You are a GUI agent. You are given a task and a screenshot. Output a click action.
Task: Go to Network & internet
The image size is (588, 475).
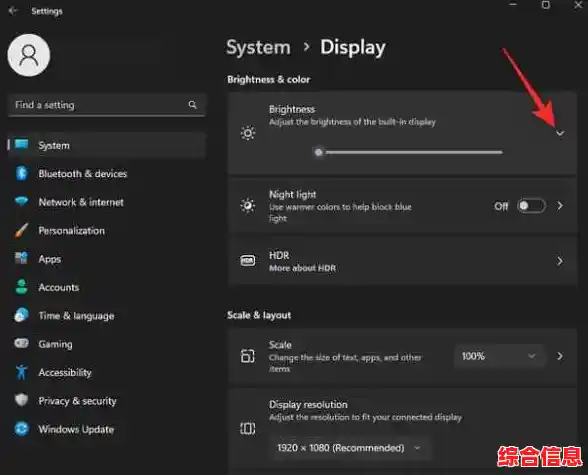(x=107, y=202)
